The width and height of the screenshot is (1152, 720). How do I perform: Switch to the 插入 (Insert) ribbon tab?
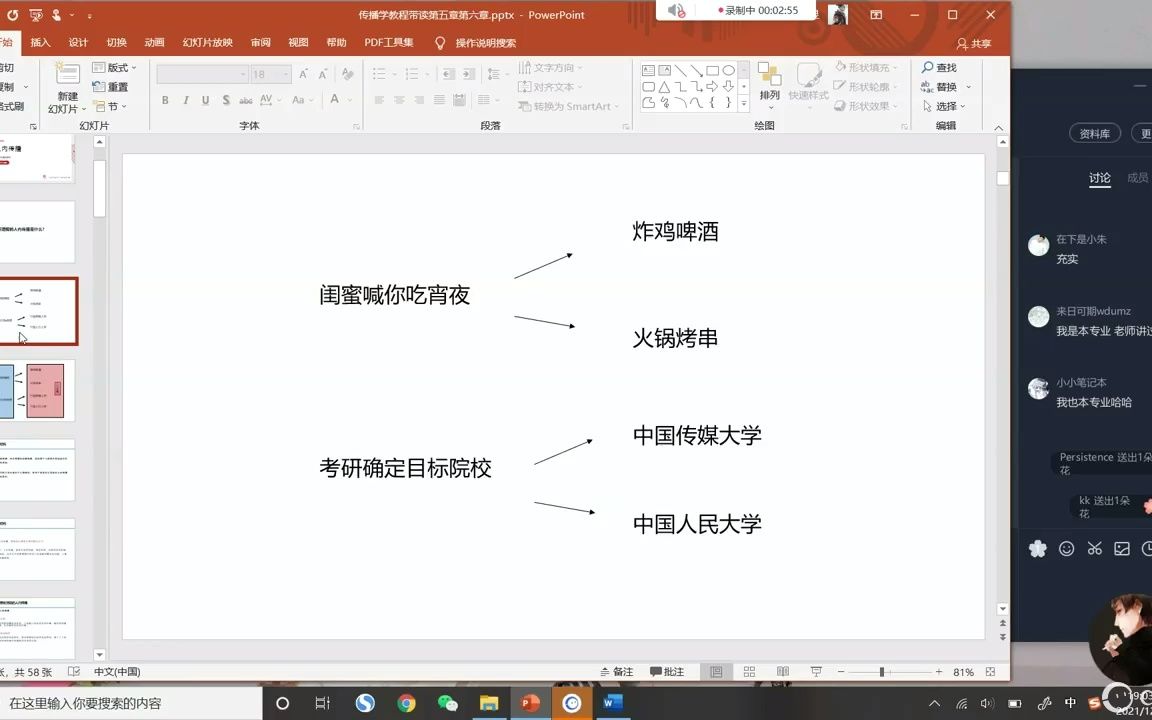tap(40, 42)
